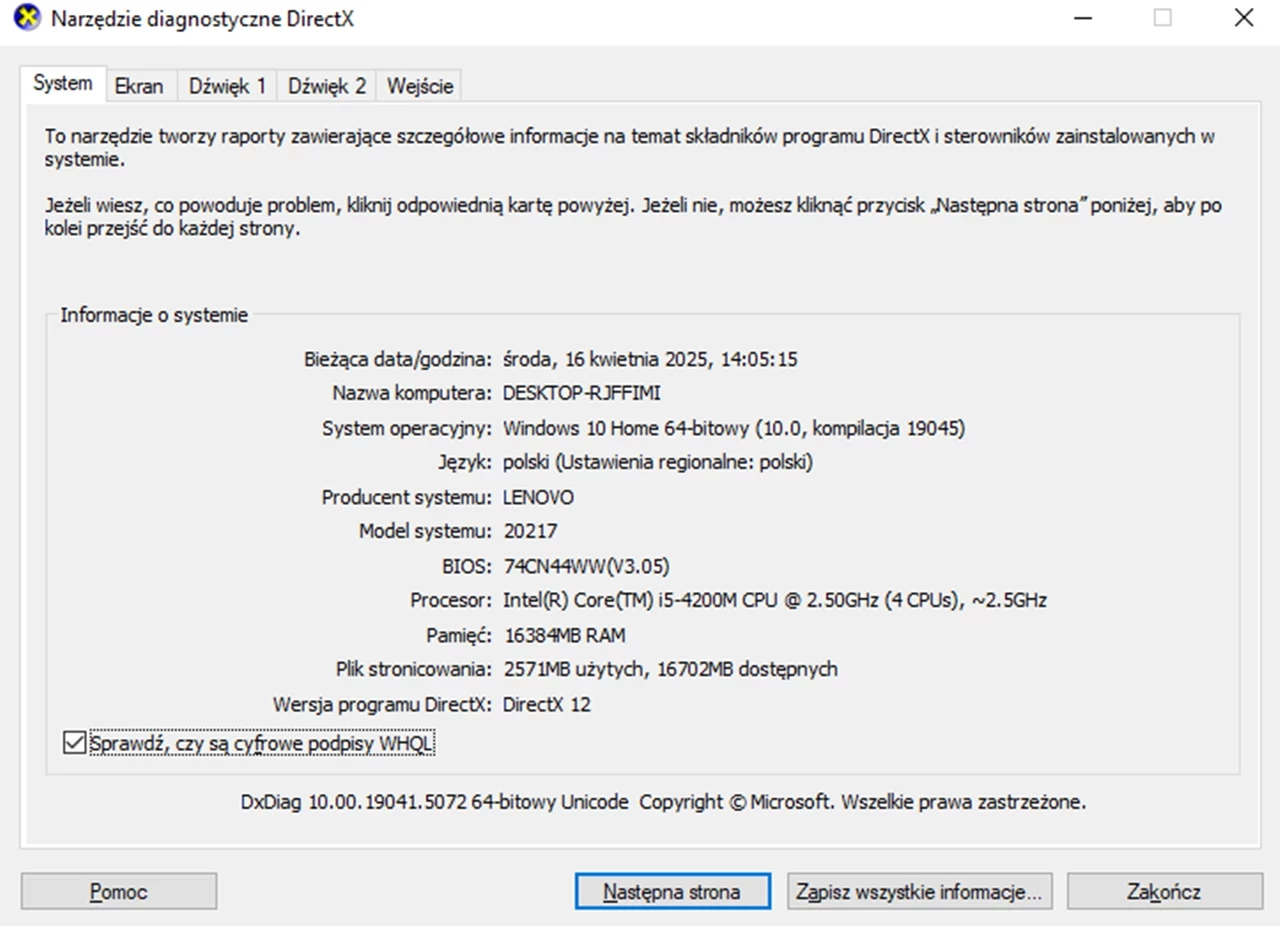Click the manufacturer value LENOVO

click(x=538, y=497)
